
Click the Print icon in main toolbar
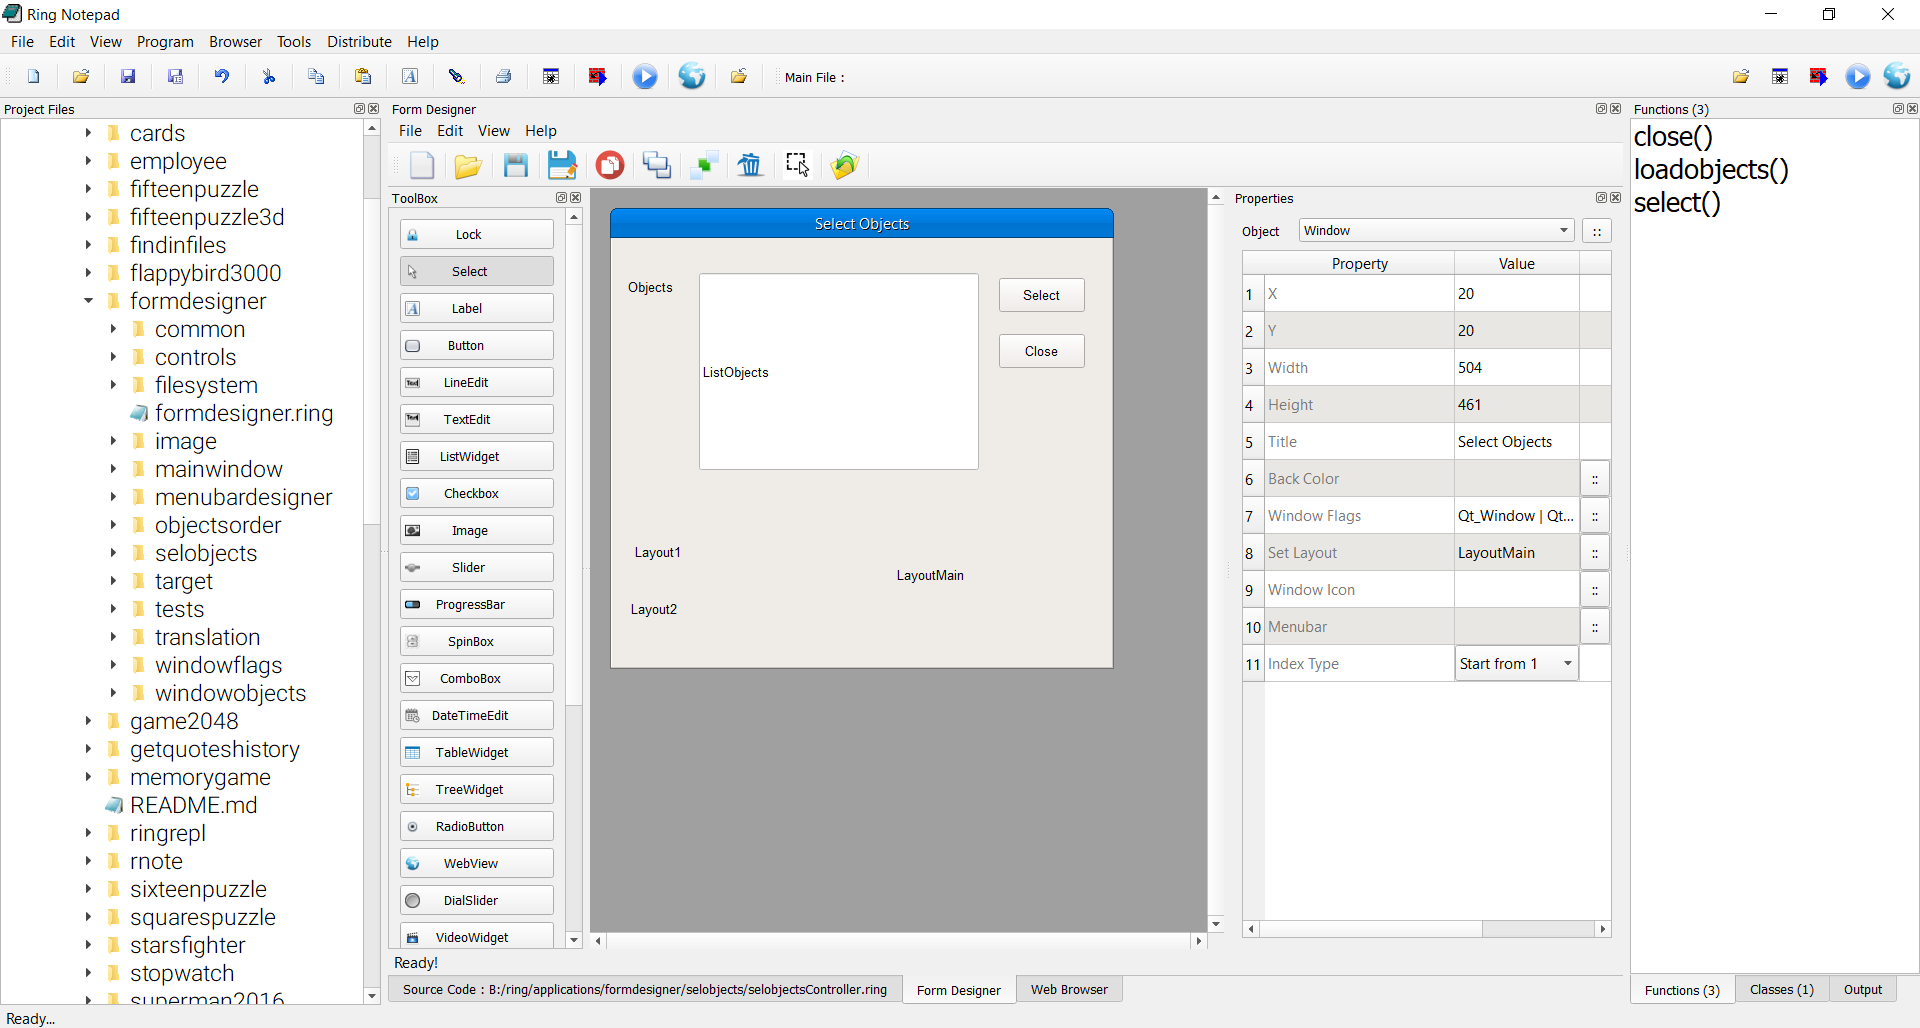pyautogui.click(x=504, y=77)
